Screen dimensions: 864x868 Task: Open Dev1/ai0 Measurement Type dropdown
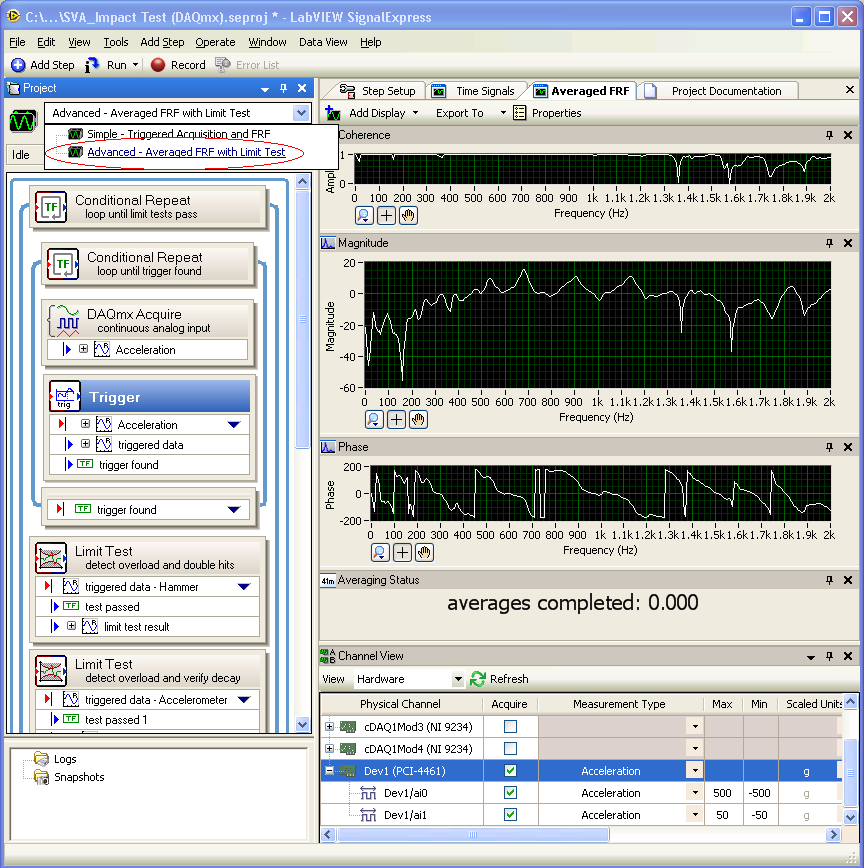tap(695, 793)
